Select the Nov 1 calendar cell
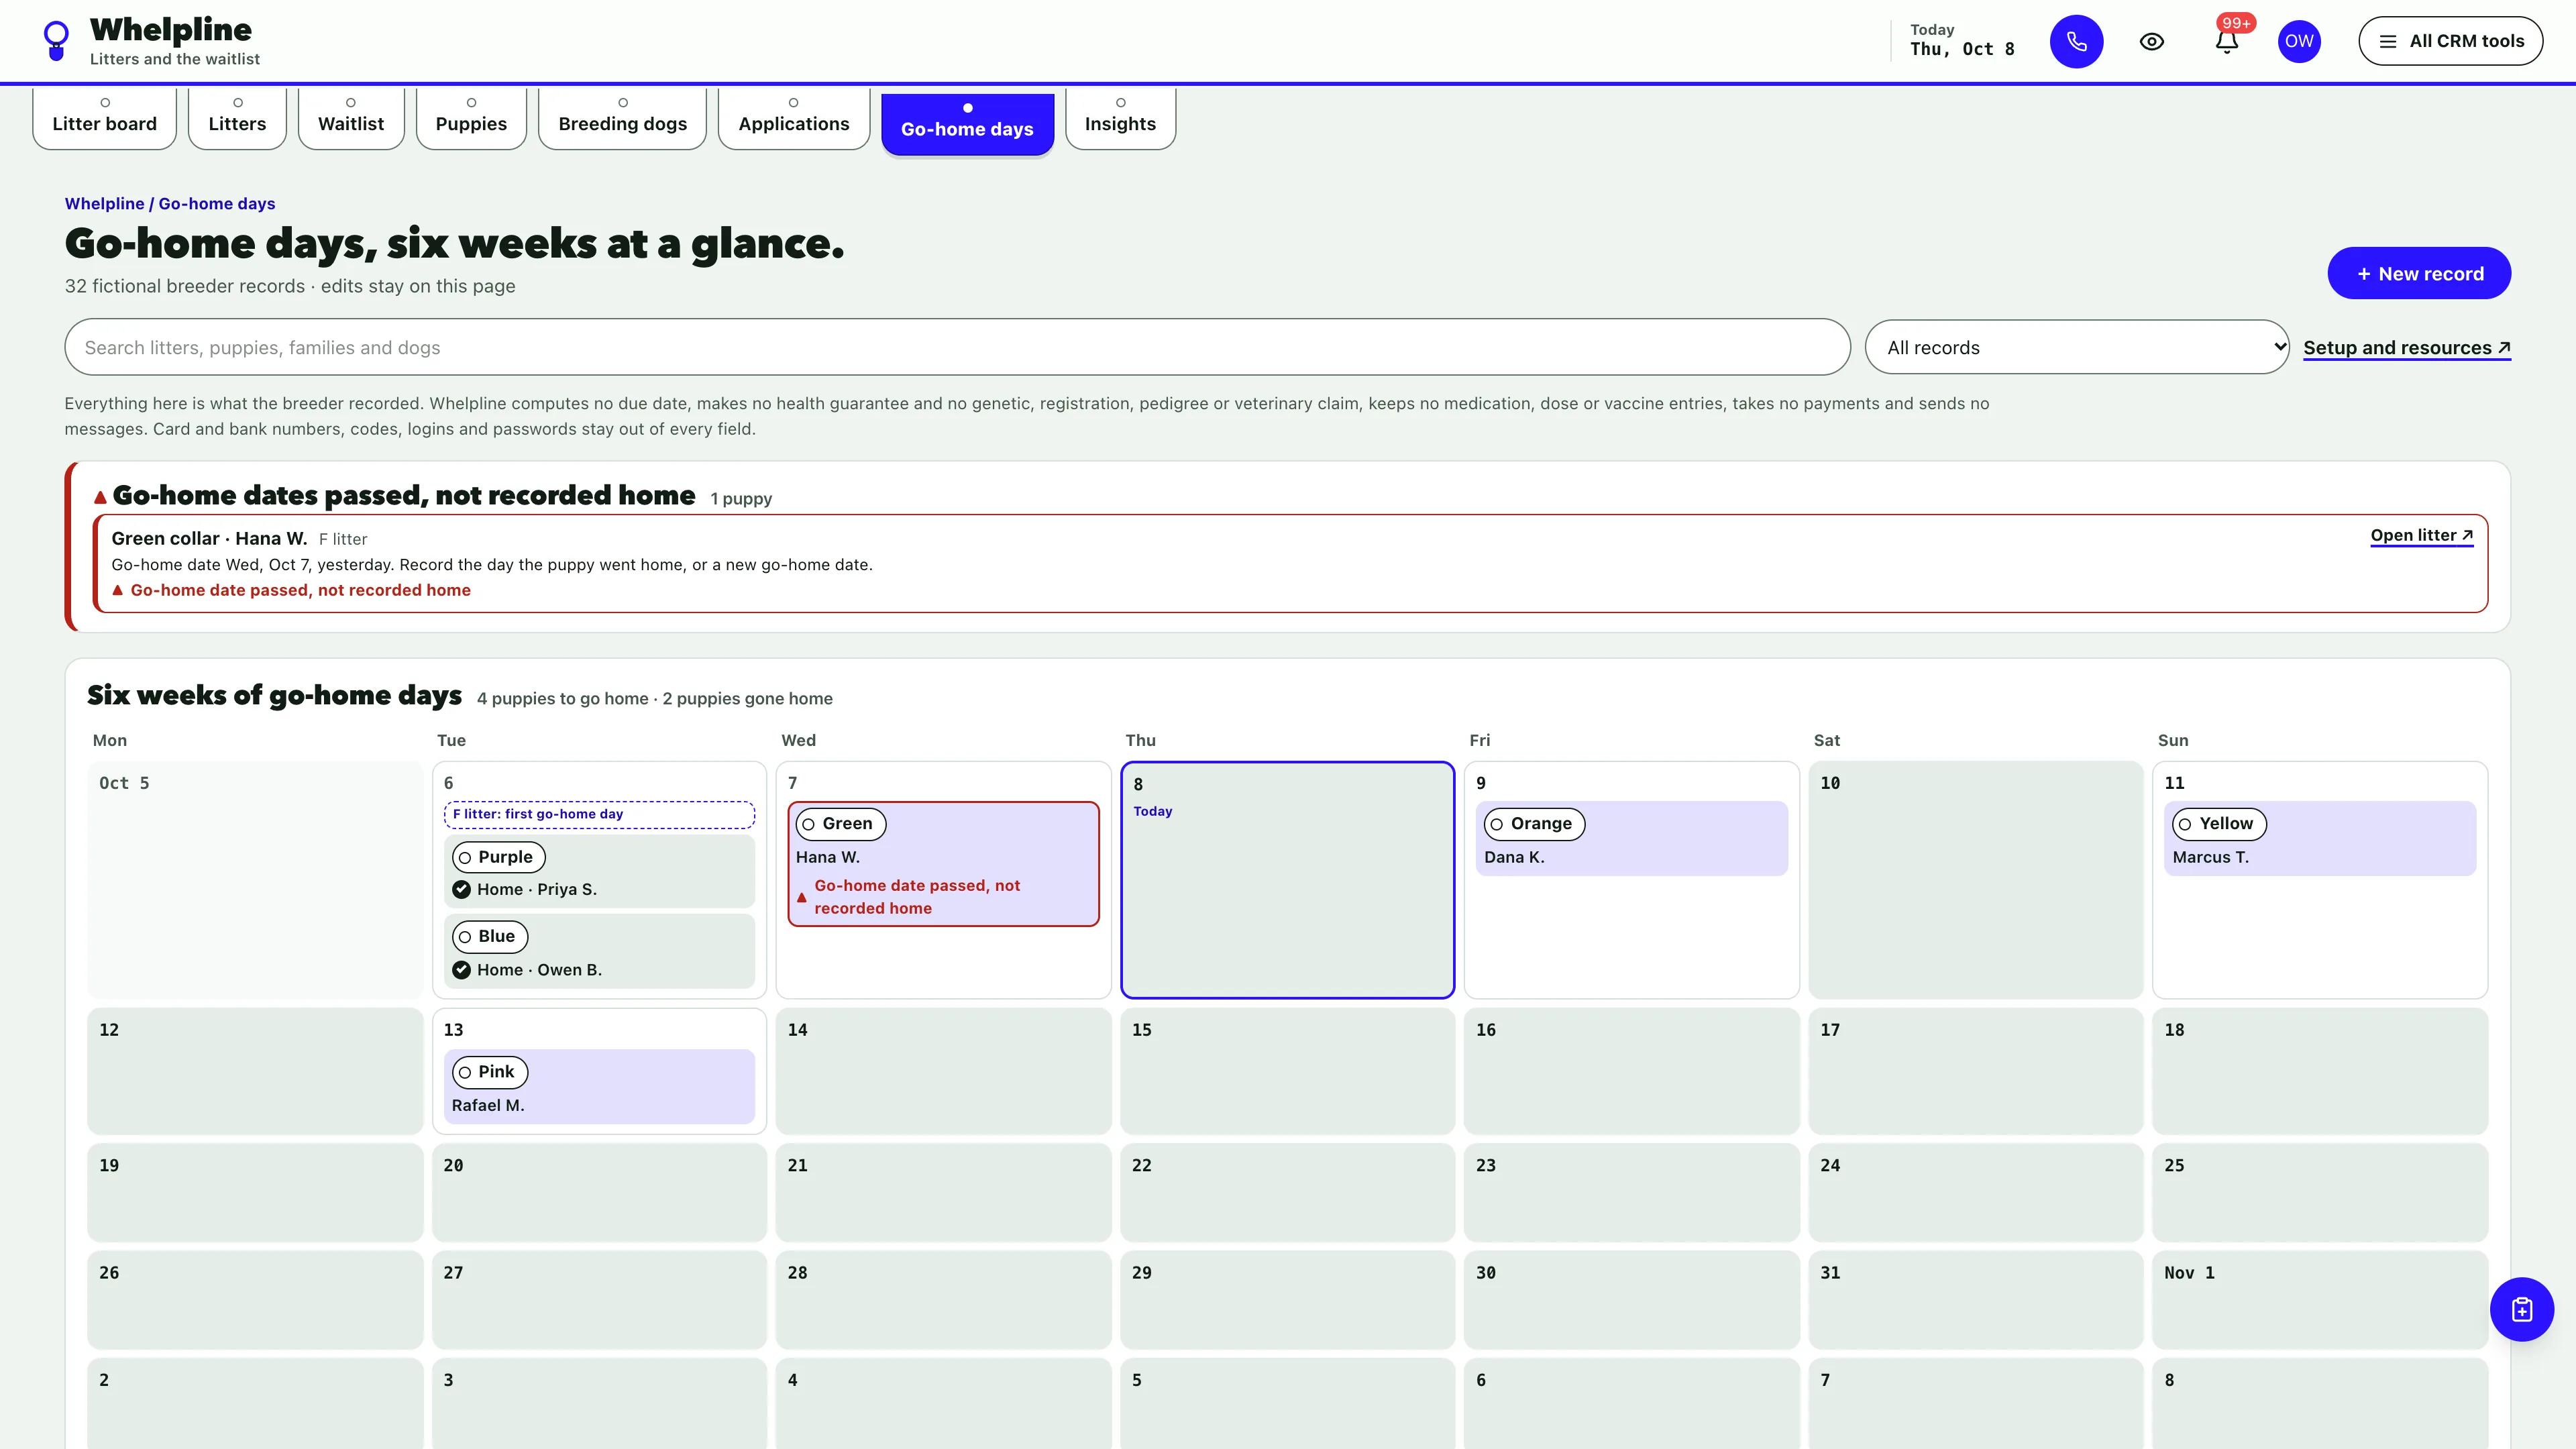The height and width of the screenshot is (1449, 2576). (x=2319, y=1299)
